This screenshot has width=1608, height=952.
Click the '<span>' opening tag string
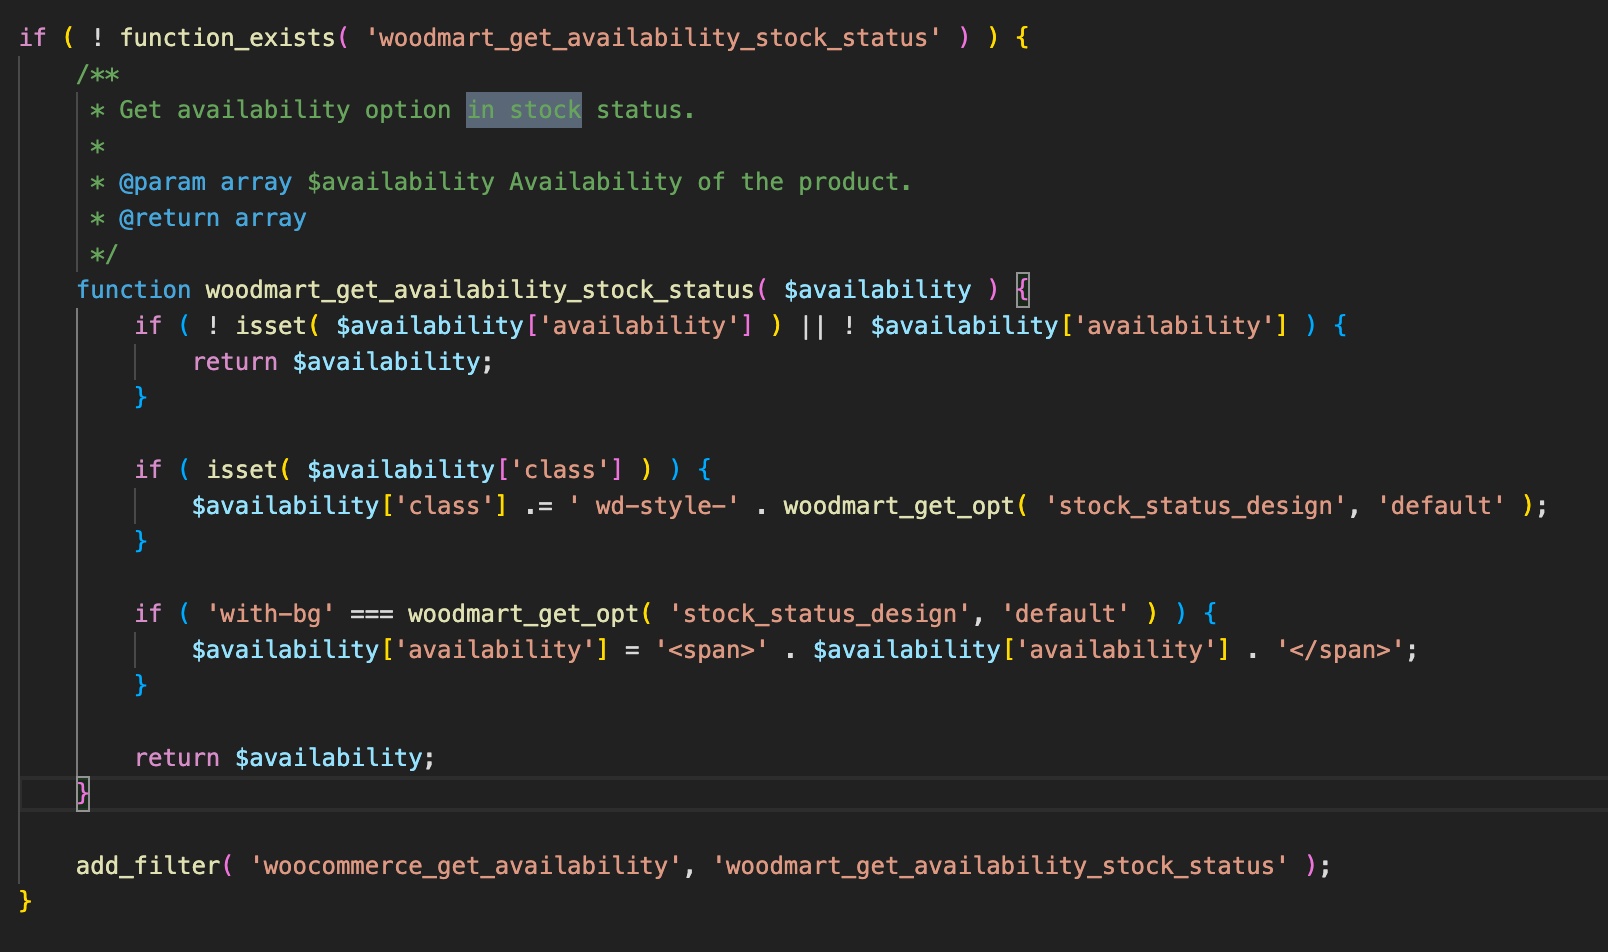click(x=712, y=650)
